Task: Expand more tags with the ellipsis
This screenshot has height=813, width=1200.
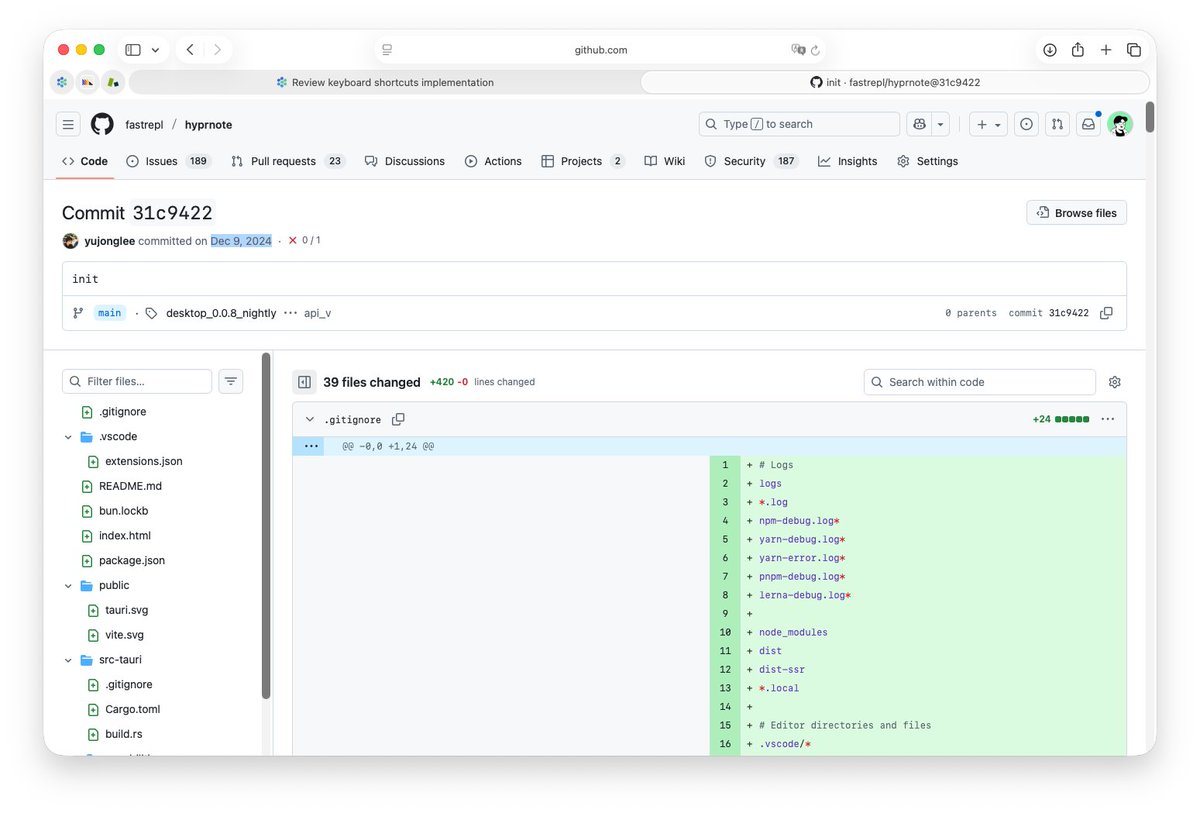Action: pos(290,313)
